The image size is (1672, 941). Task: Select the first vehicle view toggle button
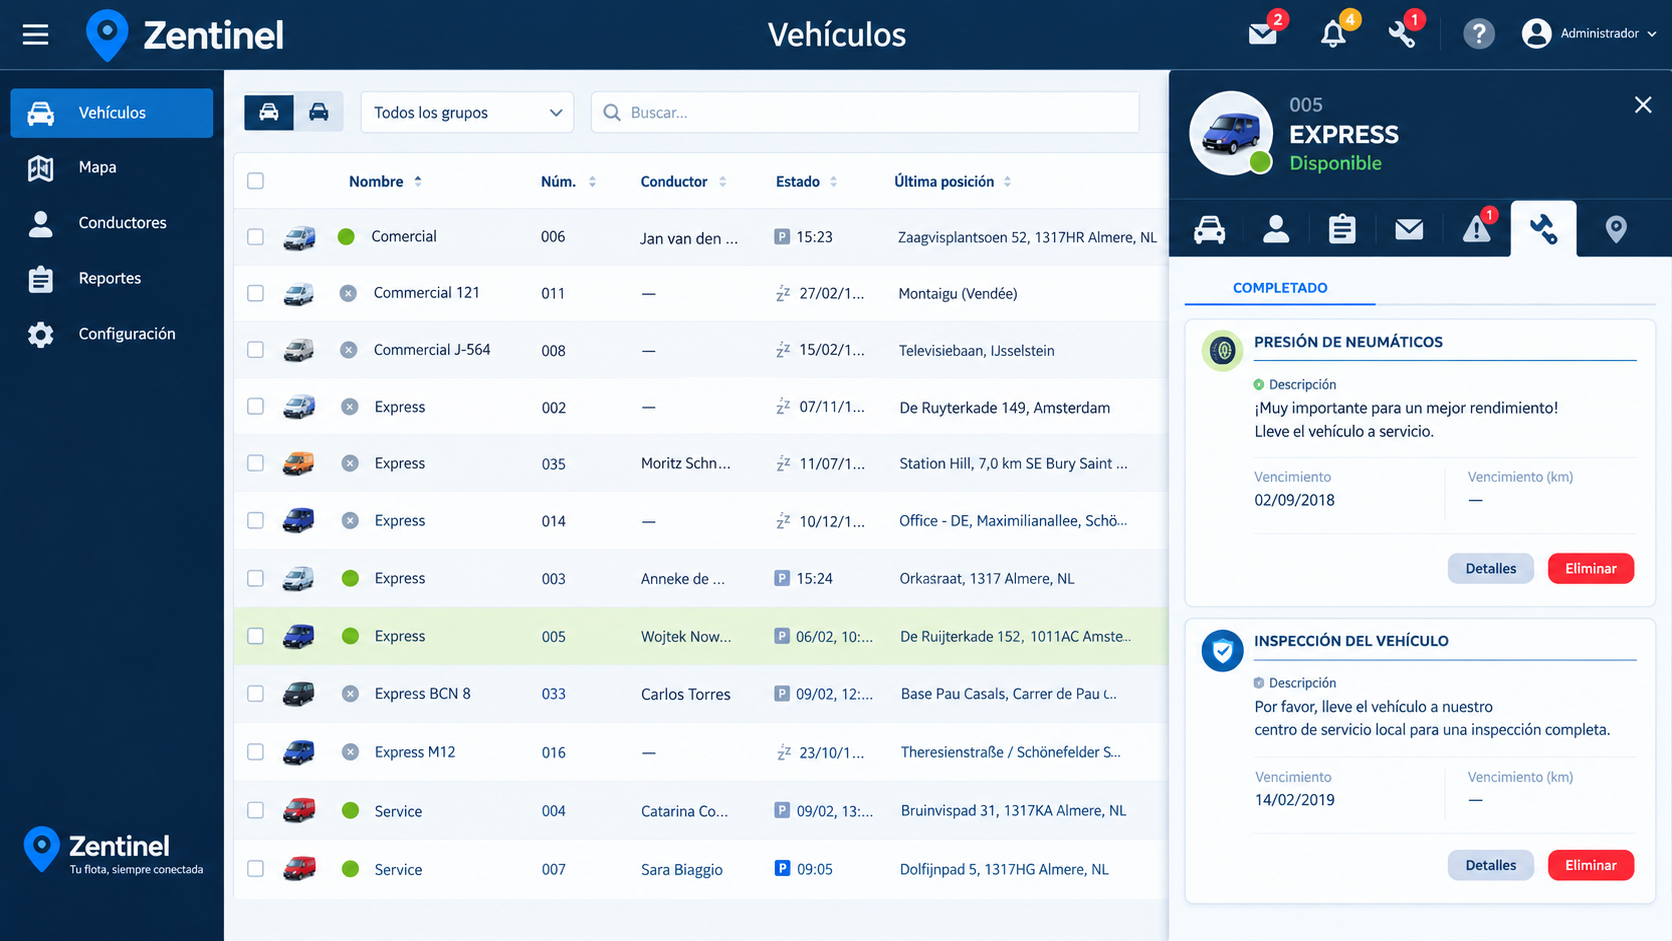click(269, 112)
